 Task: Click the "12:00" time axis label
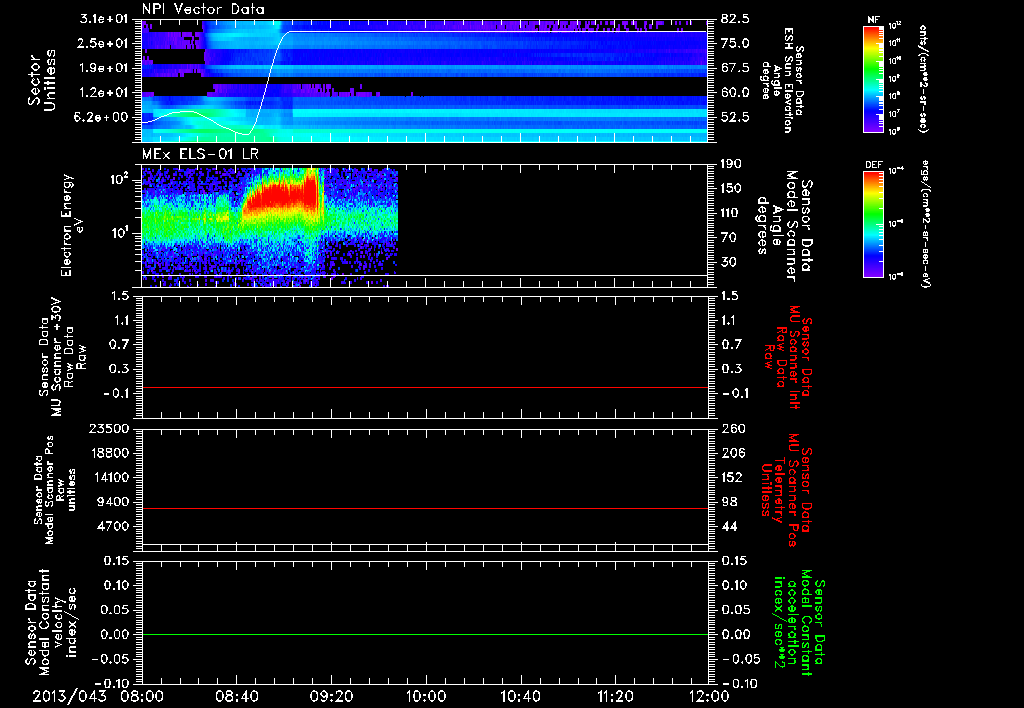(x=709, y=696)
